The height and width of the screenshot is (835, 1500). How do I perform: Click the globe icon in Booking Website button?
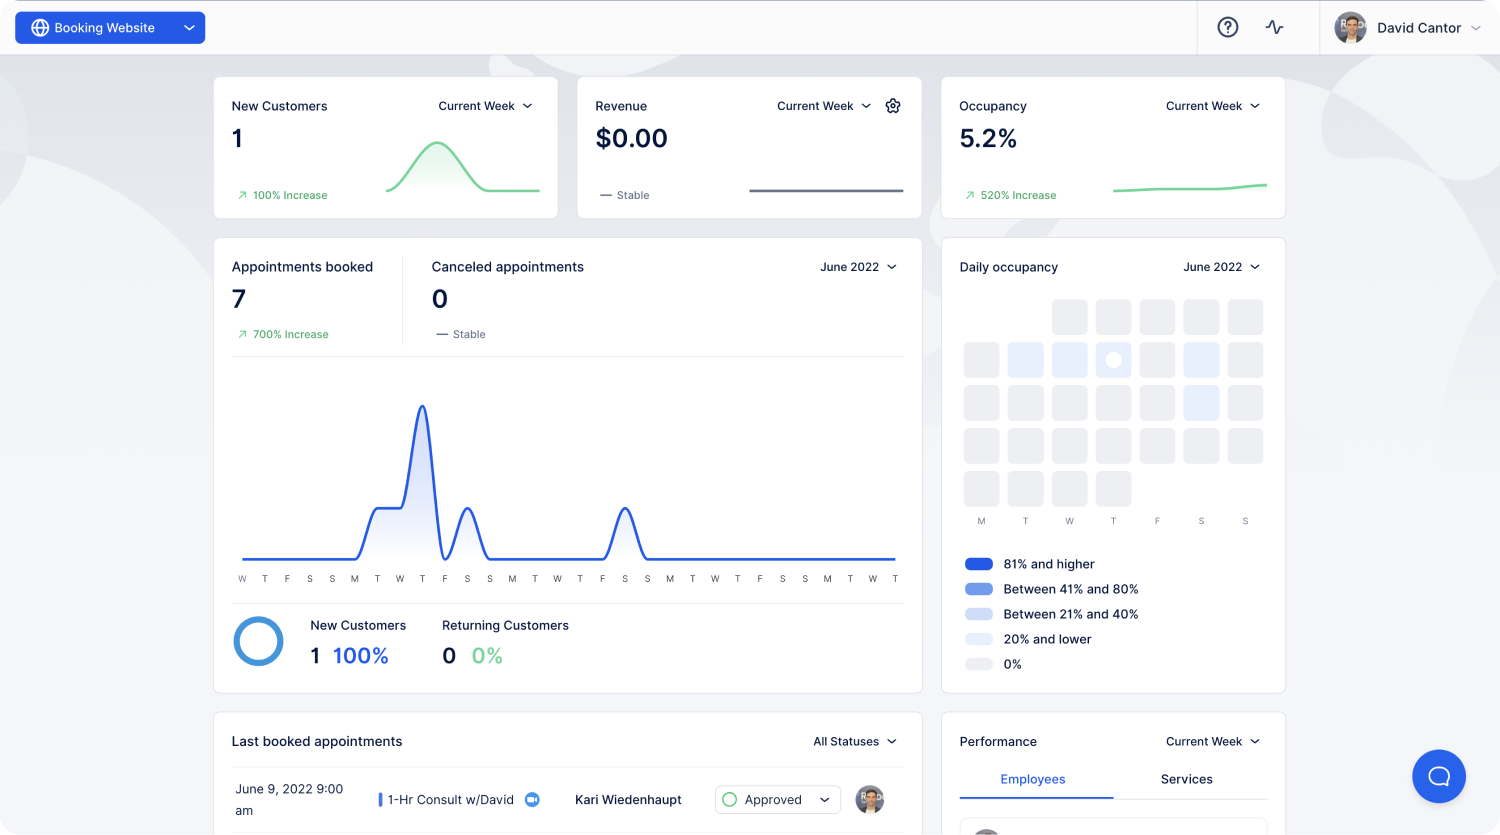pyautogui.click(x=40, y=28)
